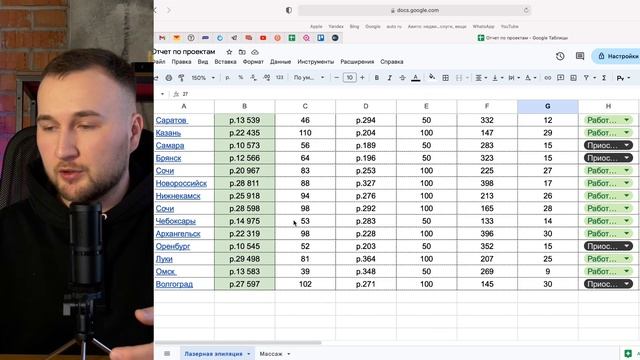Open status dropdown in Оренбург row
This screenshot has width=640, height=360.
(626, 246)
